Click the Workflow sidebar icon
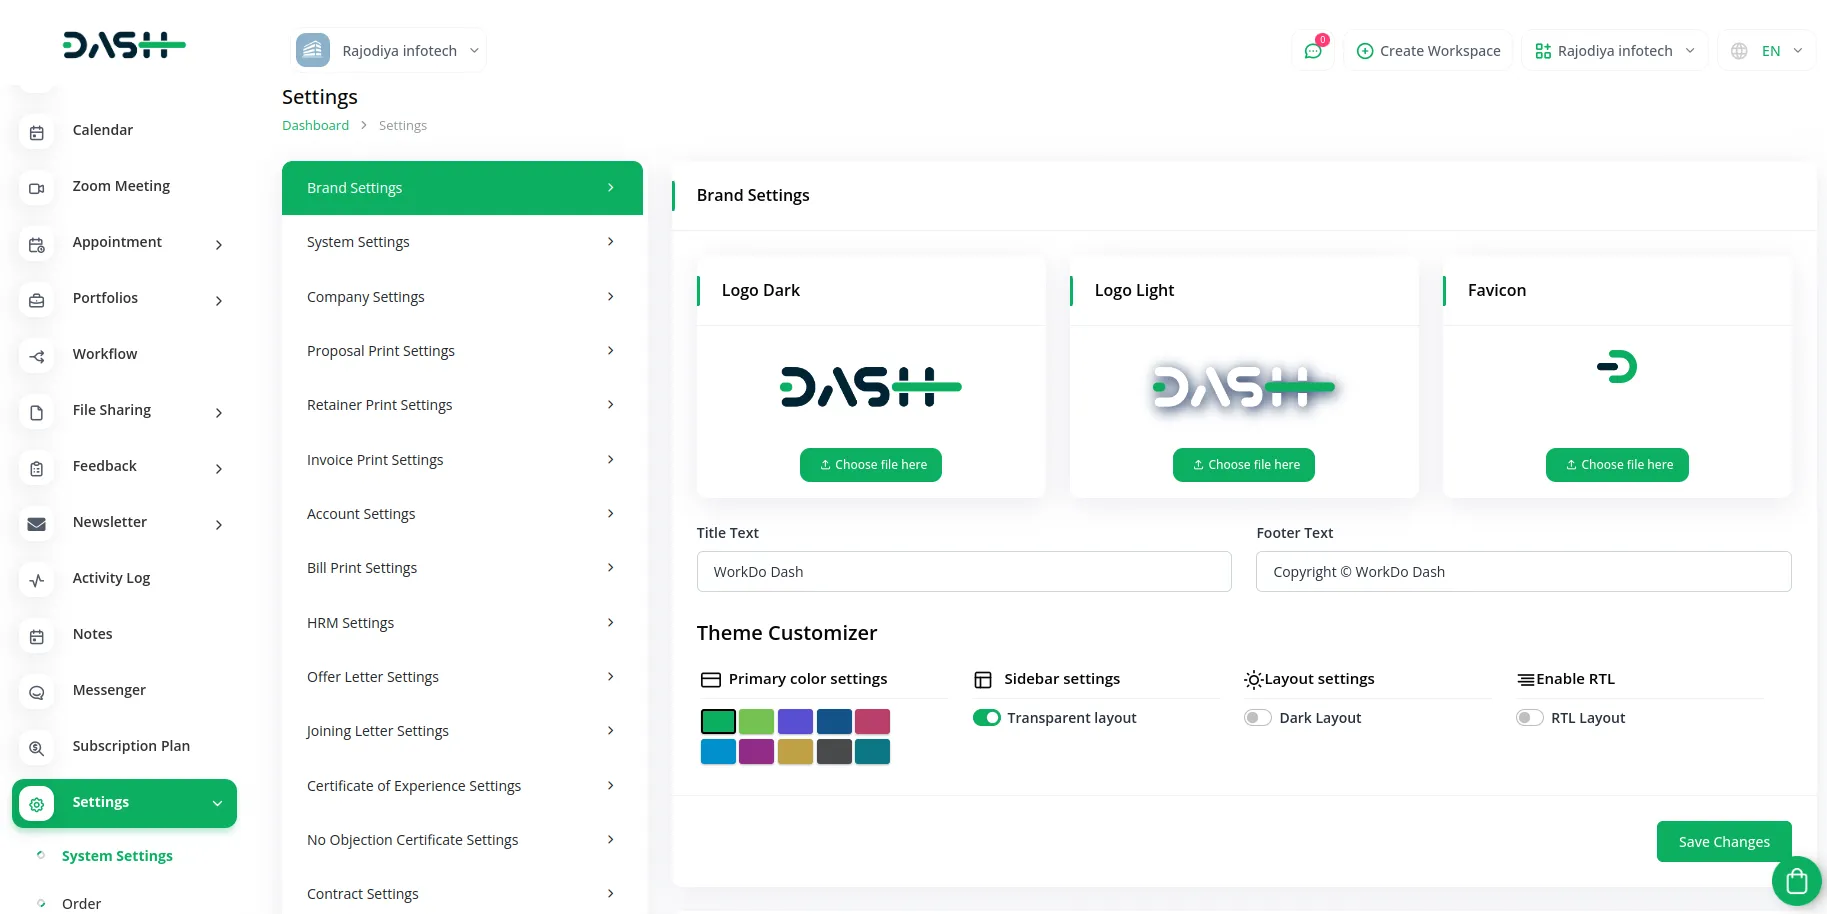Image resolution: width=1827 pixels, height=914 pixels. coord(36,355)
